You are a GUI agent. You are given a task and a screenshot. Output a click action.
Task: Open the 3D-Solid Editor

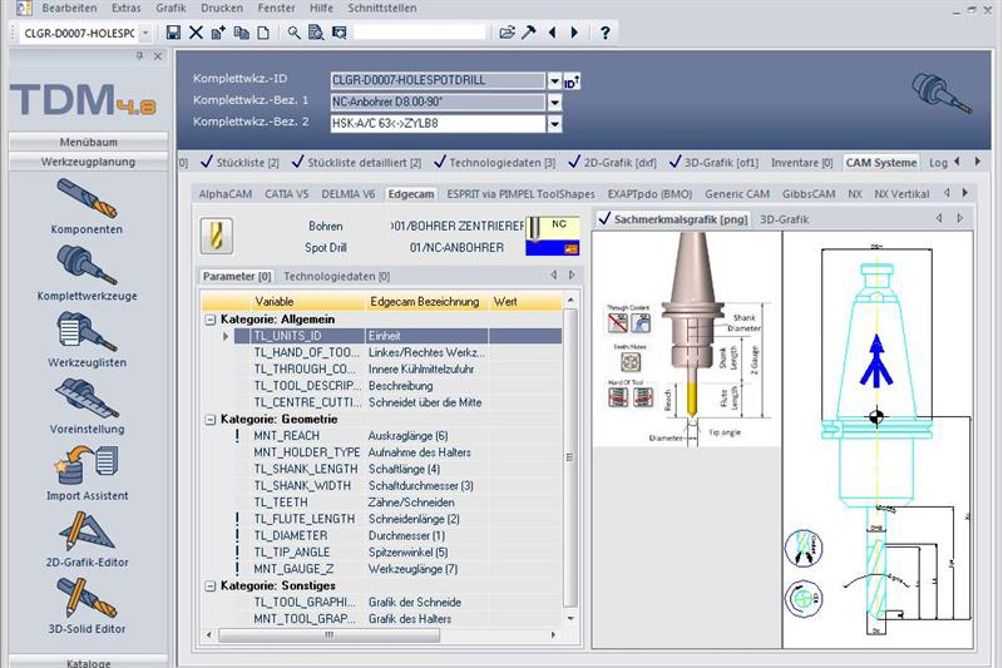87,605
